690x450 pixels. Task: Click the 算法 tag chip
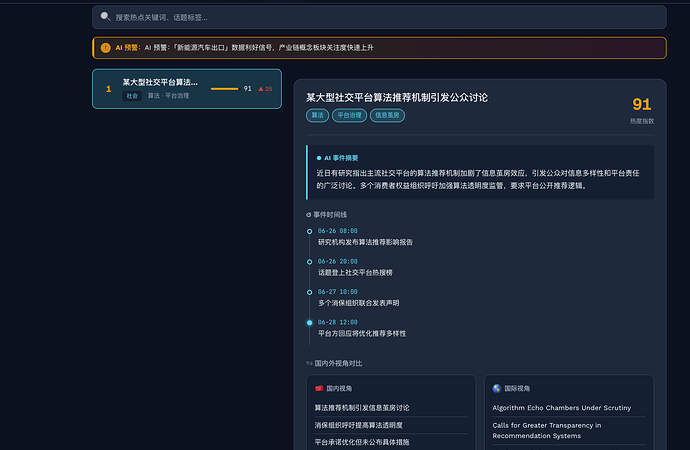point(317,115)
